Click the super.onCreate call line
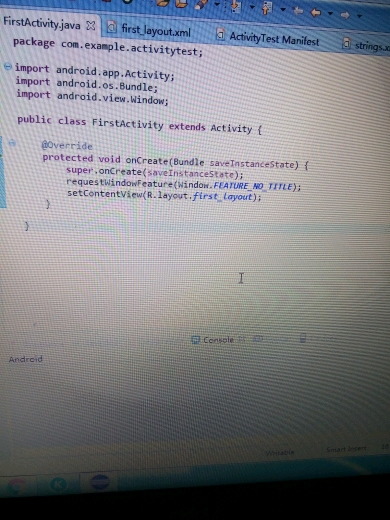390x520 pixels. (x=155, y=172)
